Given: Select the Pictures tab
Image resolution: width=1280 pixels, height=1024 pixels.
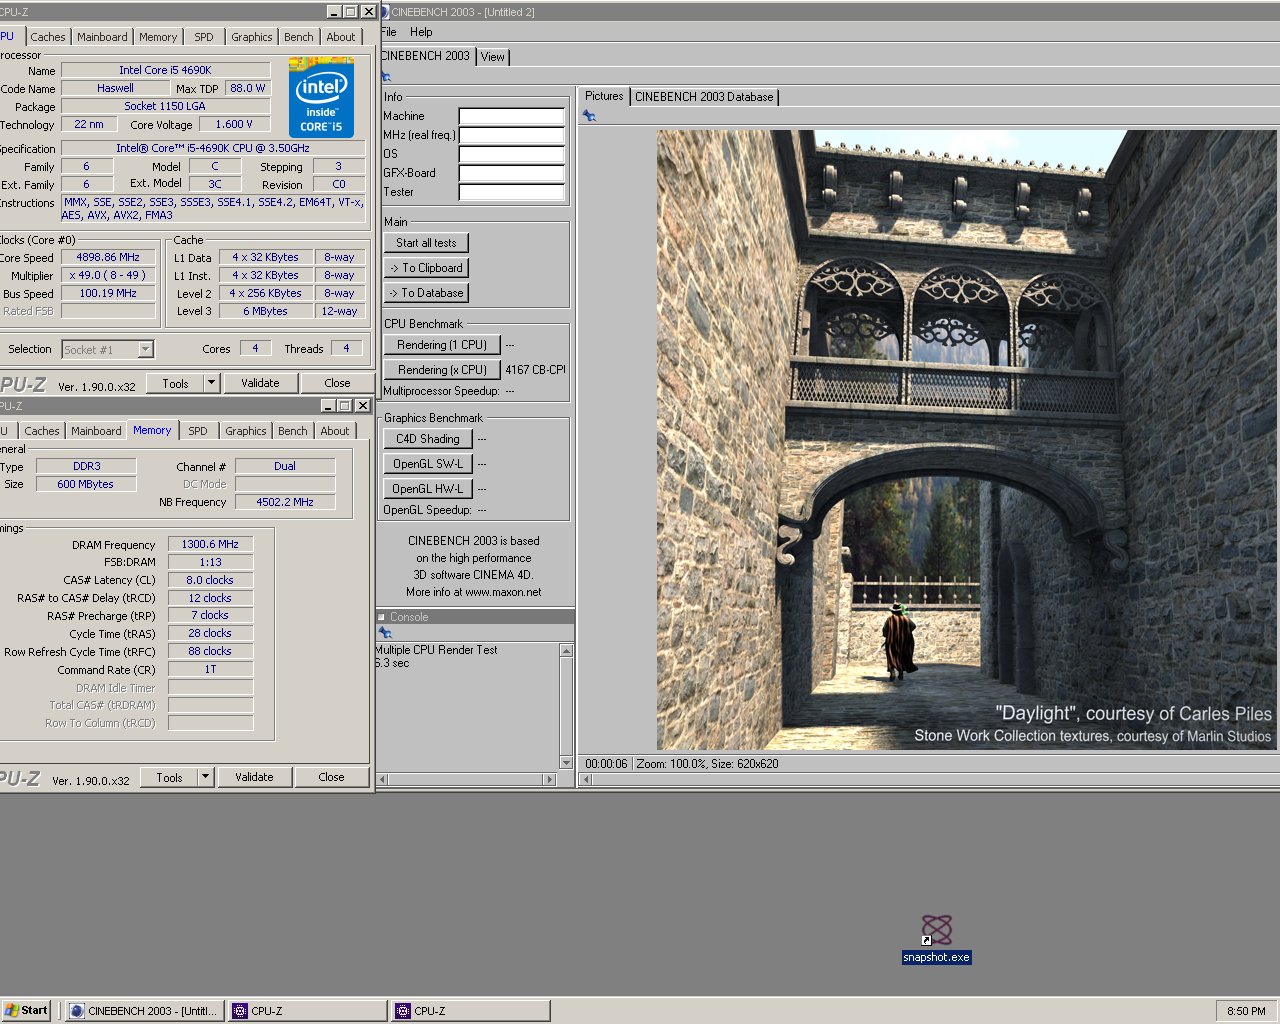Looking at the screenshot, I should 604,96.
